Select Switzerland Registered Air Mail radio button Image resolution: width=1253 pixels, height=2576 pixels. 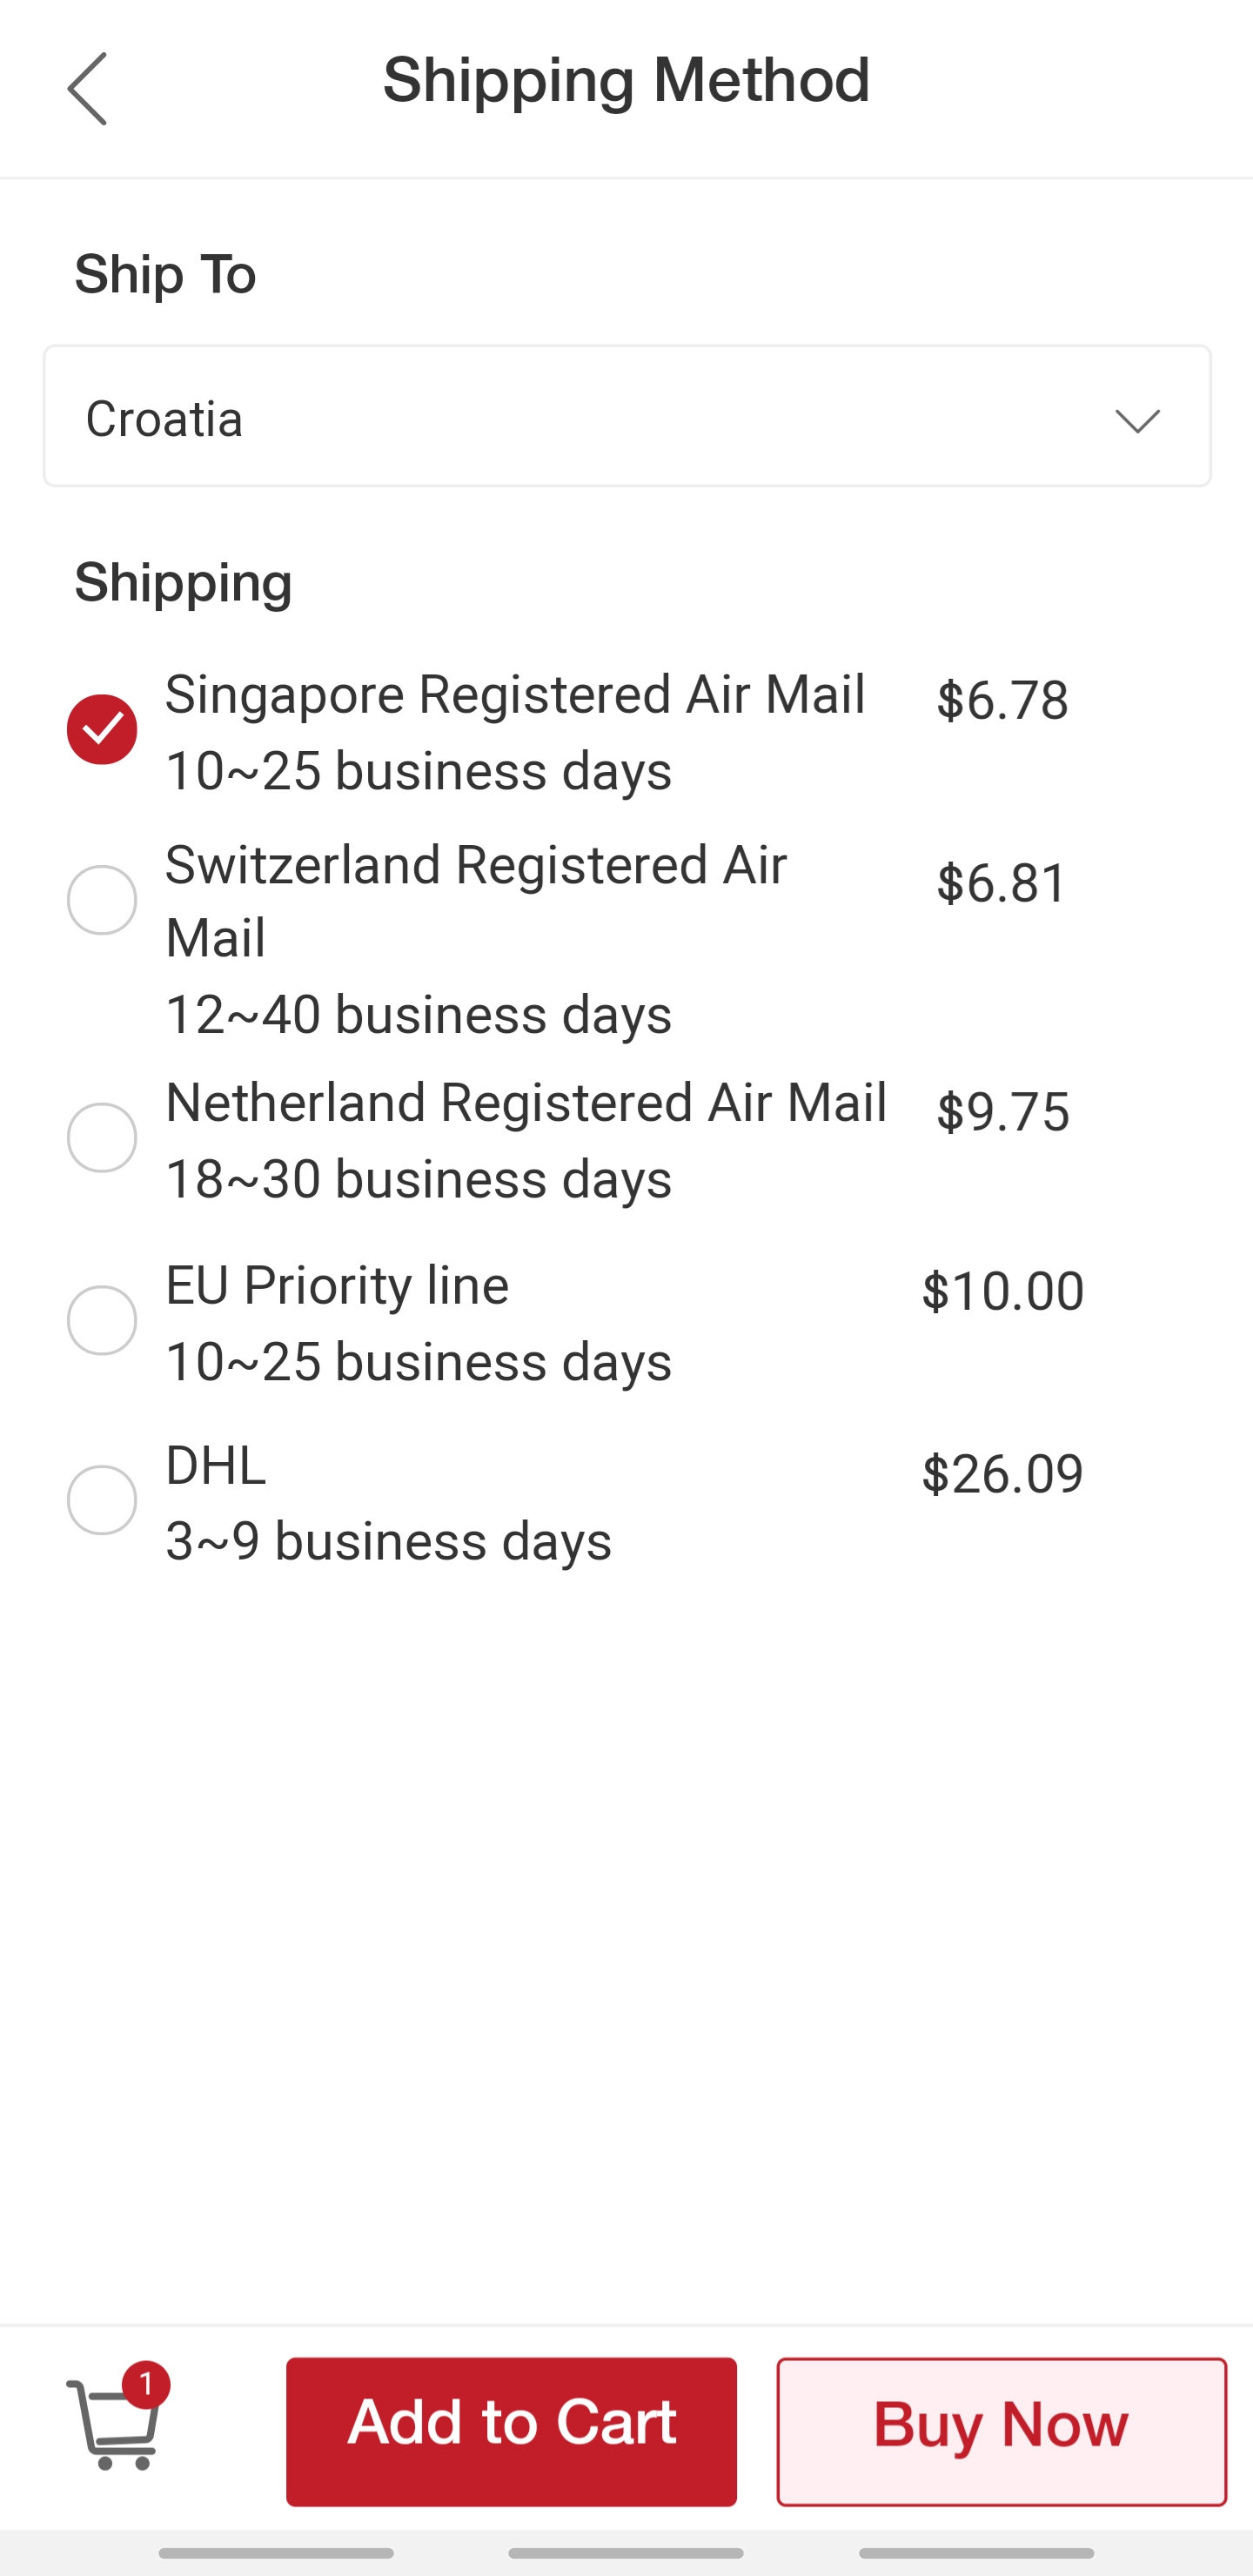pyautogui.click(x=102, y=900)
